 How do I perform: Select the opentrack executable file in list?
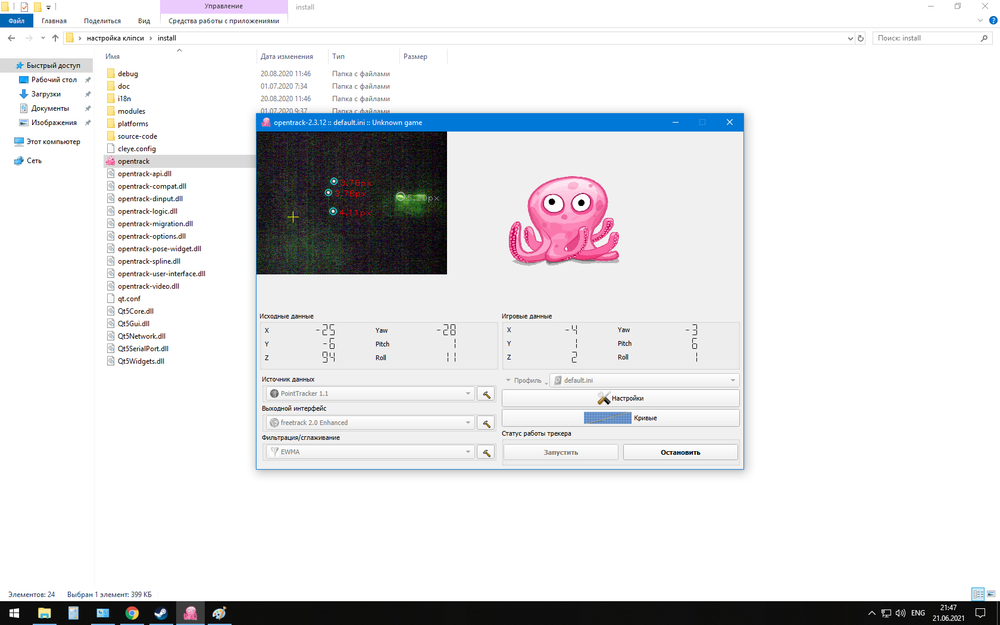132,161
